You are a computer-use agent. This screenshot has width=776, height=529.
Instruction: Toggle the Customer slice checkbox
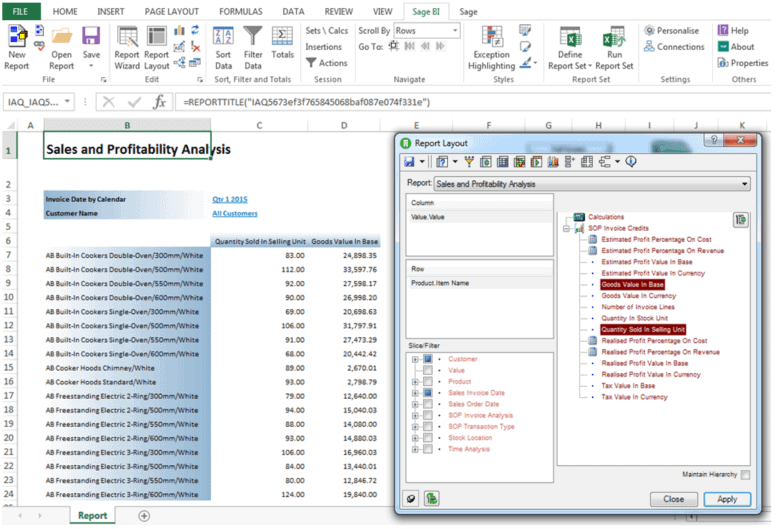428,359
